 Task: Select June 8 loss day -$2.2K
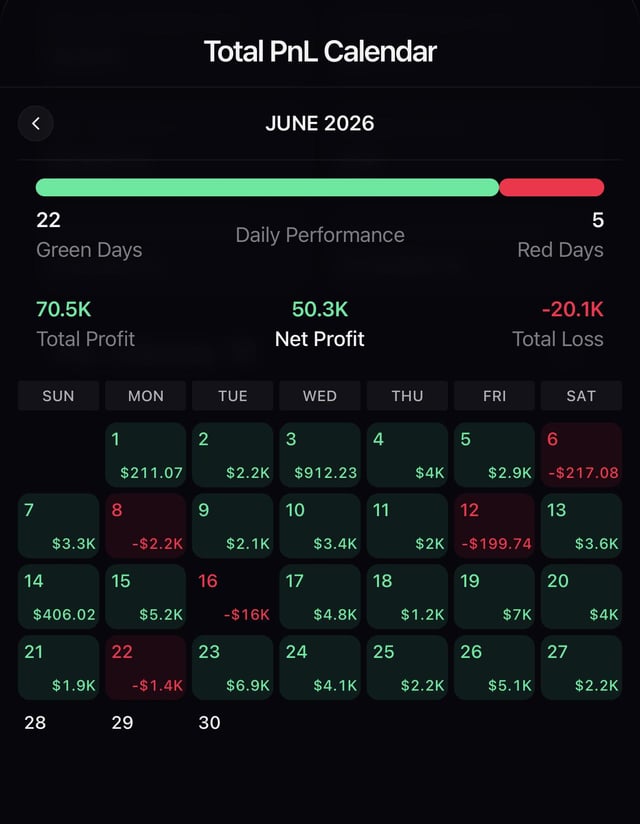[x=146, y=526]
